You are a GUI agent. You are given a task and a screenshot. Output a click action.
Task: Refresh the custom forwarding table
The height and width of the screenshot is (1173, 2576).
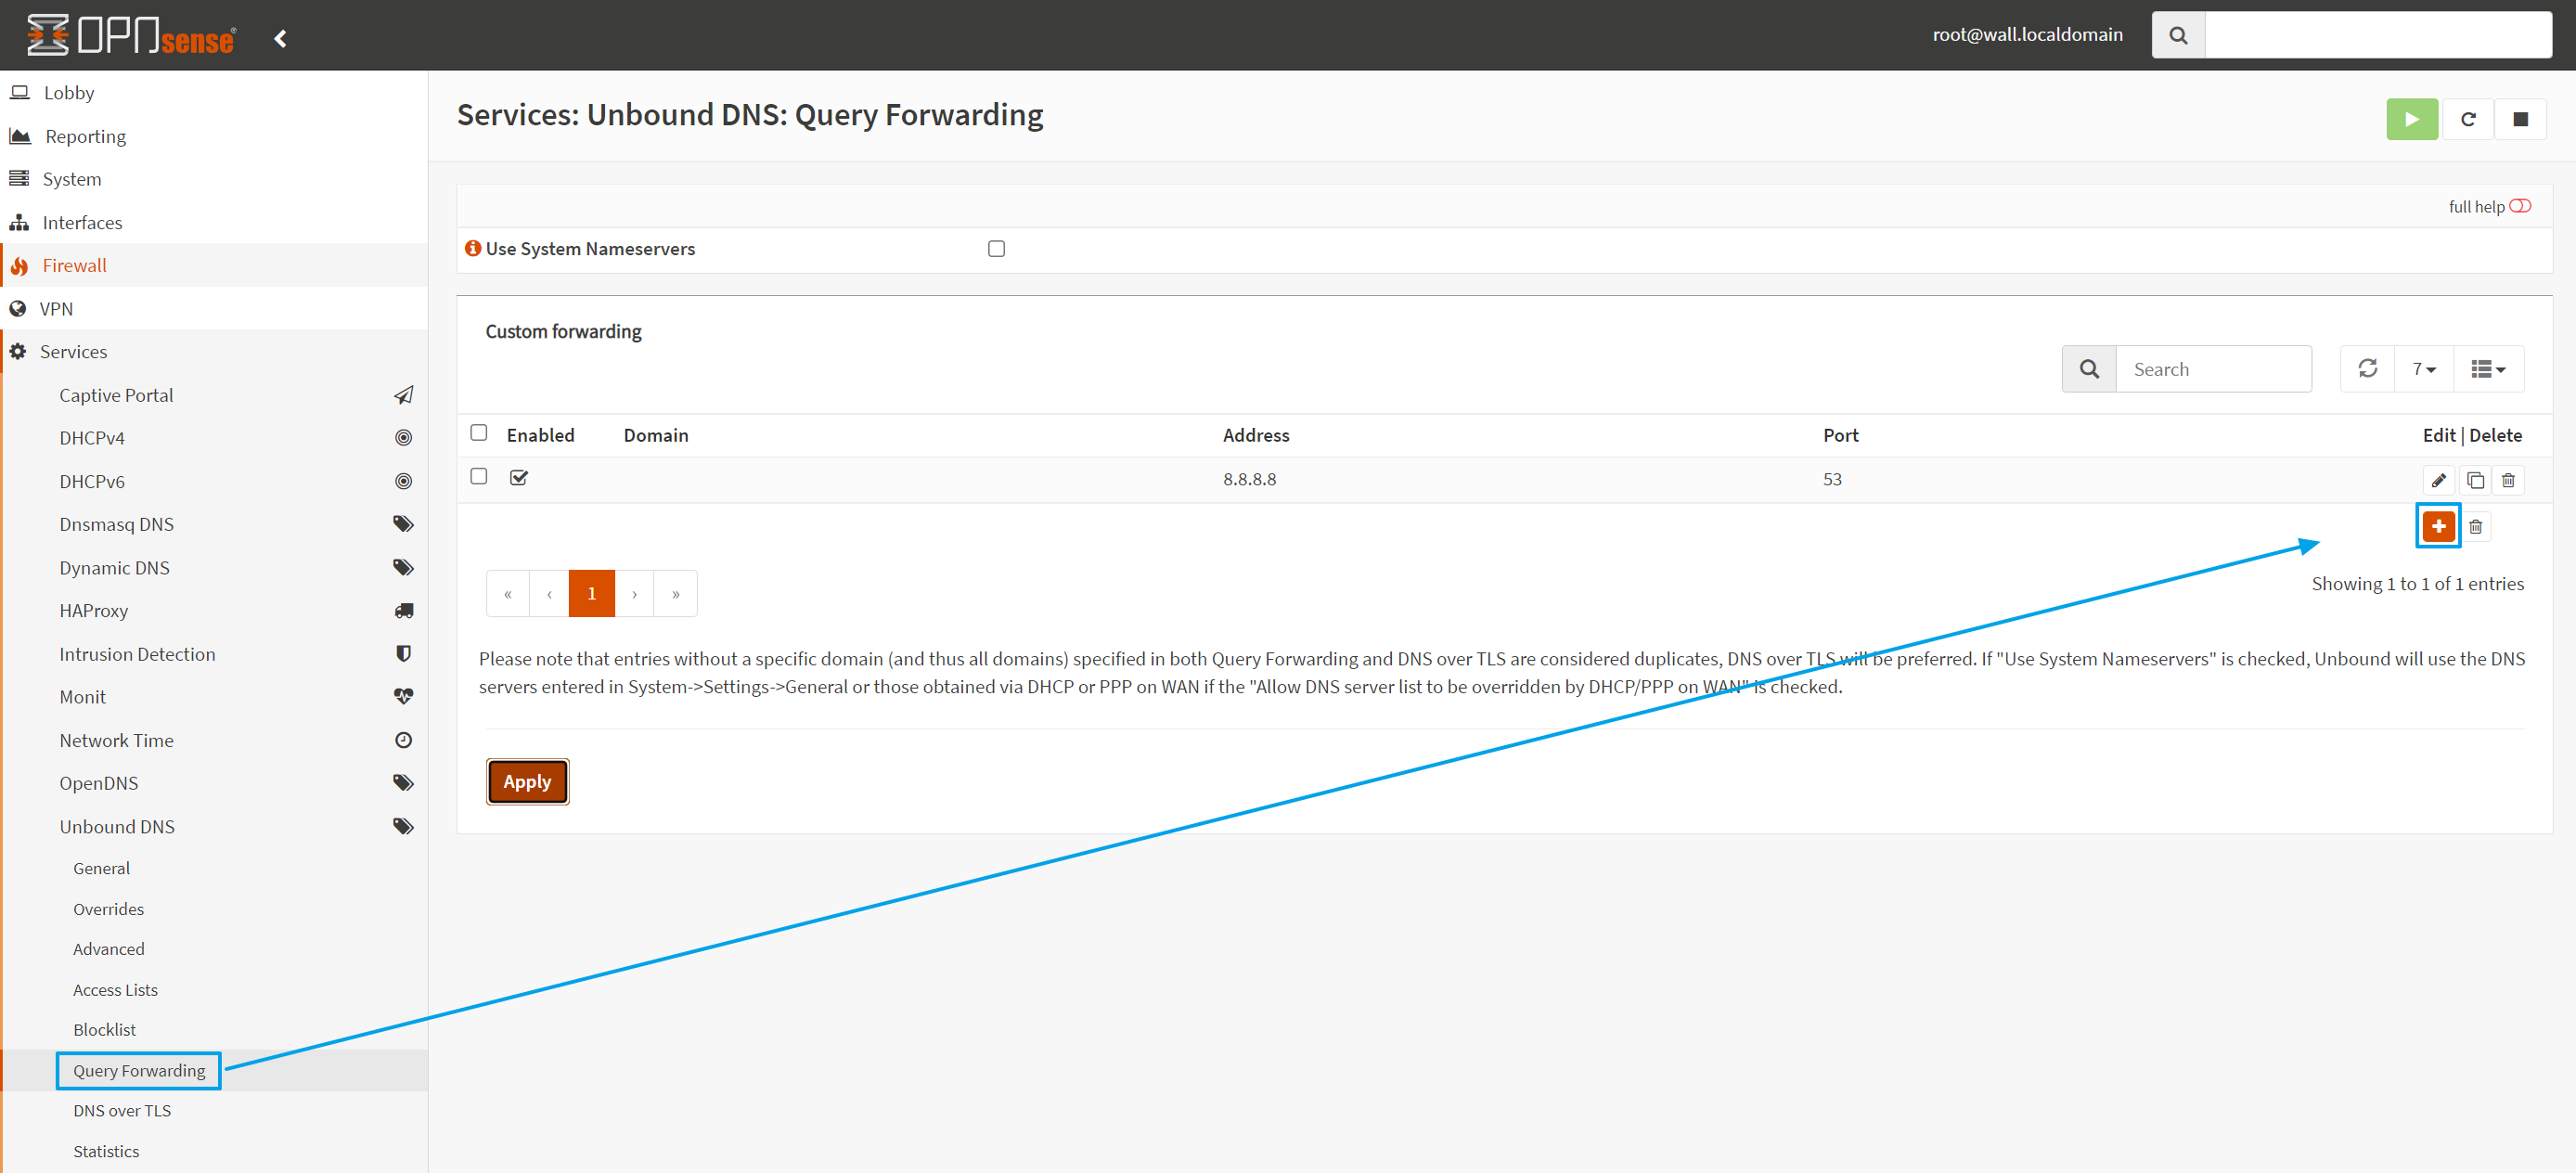pos(2367,369)
